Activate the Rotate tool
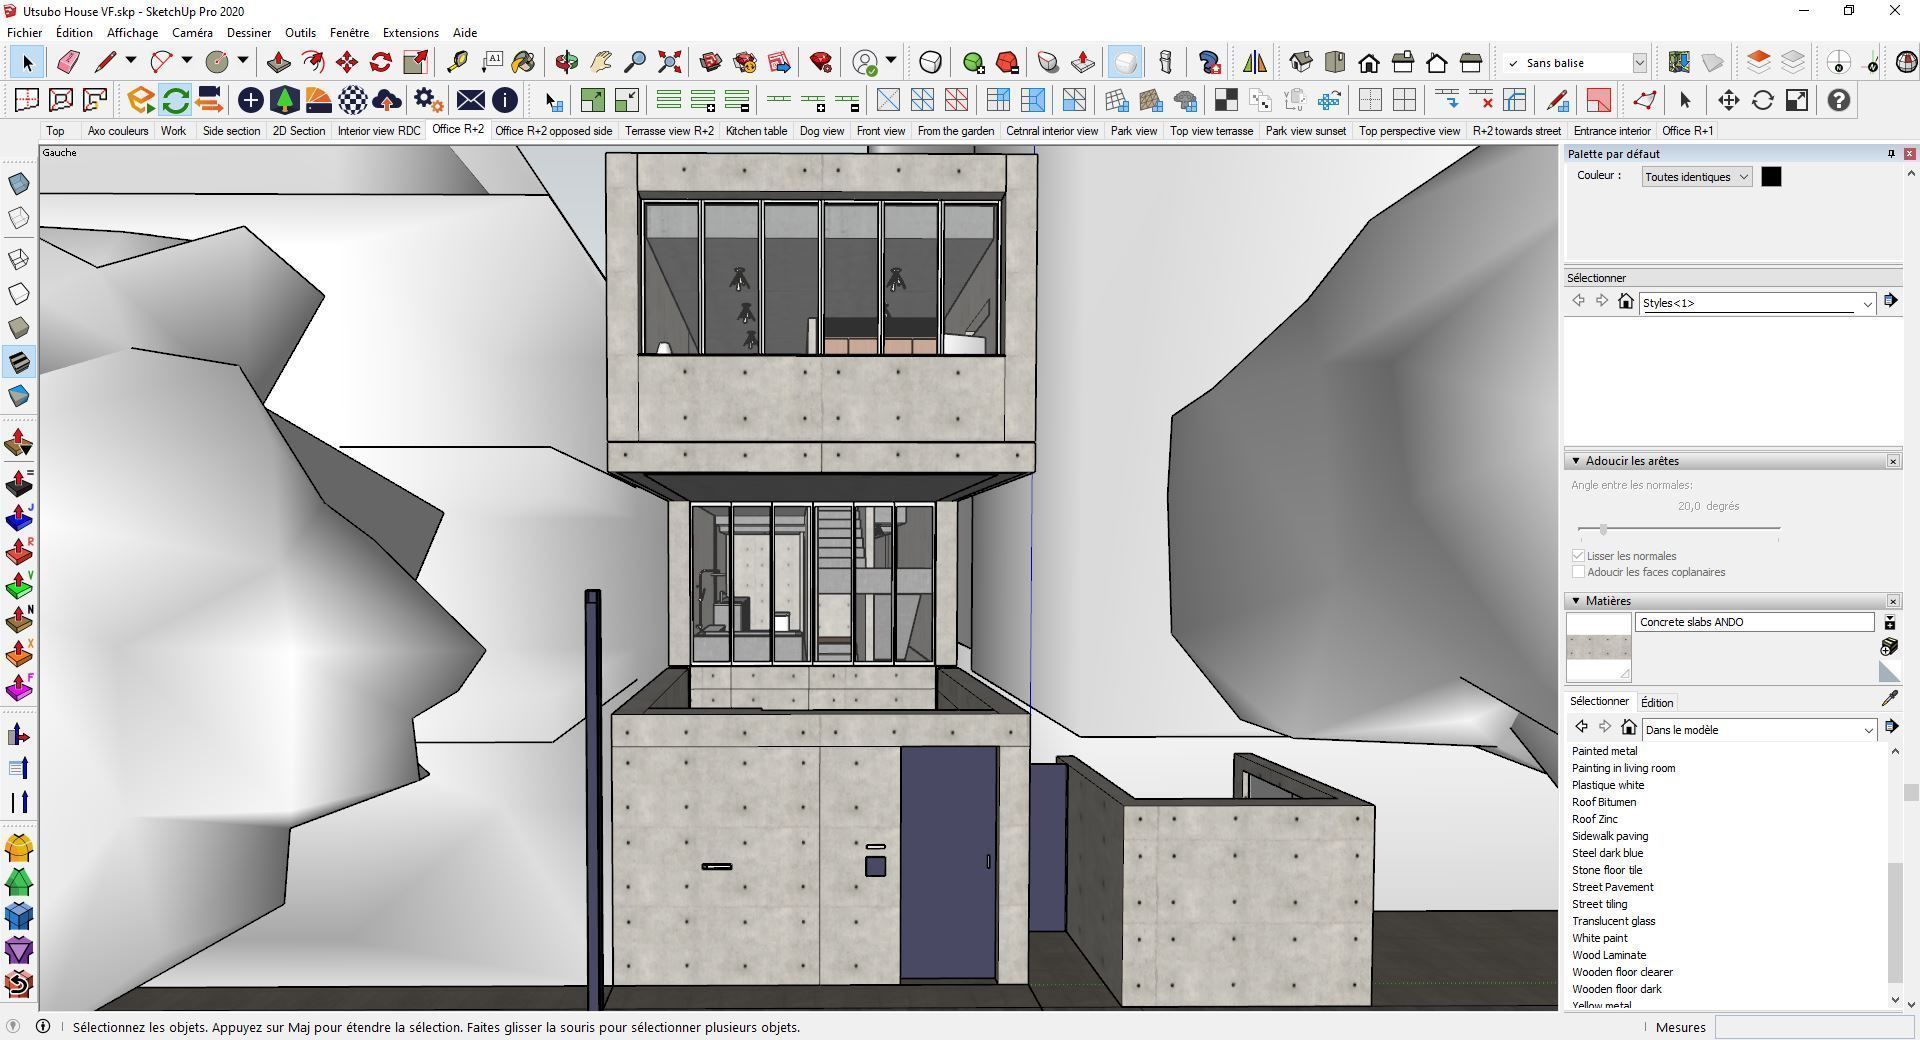Viewport: 1920px width, 1040px height. coord(381,62)
